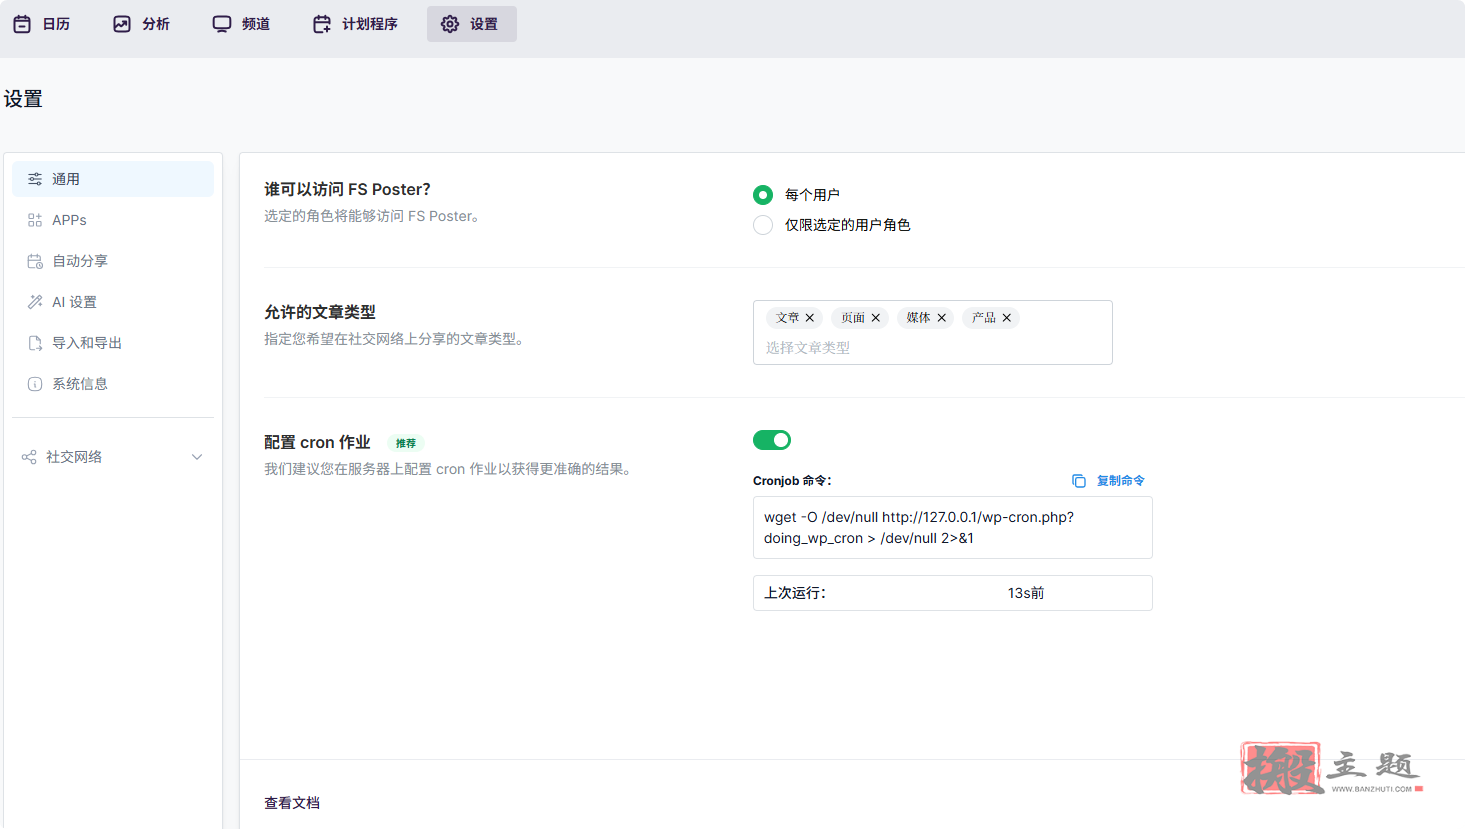Go to the 频道 tab
This screenshot has width=1465, height=829.
pos(242,24)
